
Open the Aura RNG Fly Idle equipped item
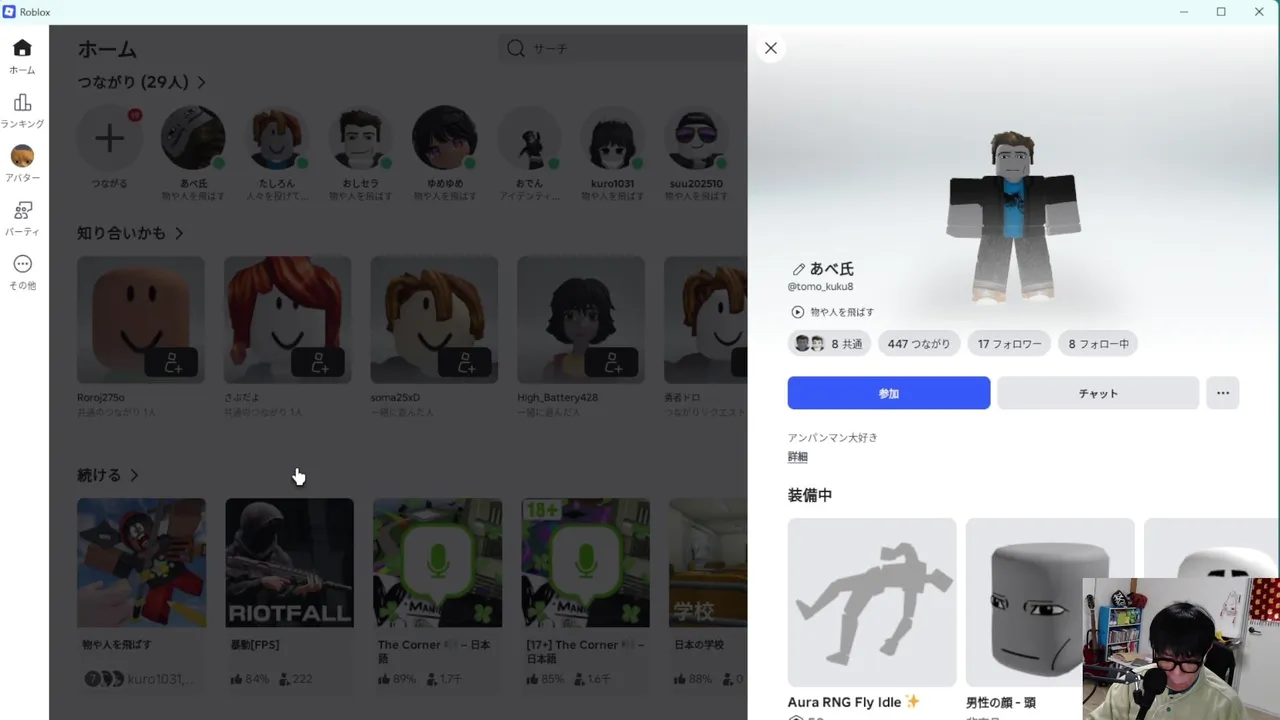[x=872, y=602]
